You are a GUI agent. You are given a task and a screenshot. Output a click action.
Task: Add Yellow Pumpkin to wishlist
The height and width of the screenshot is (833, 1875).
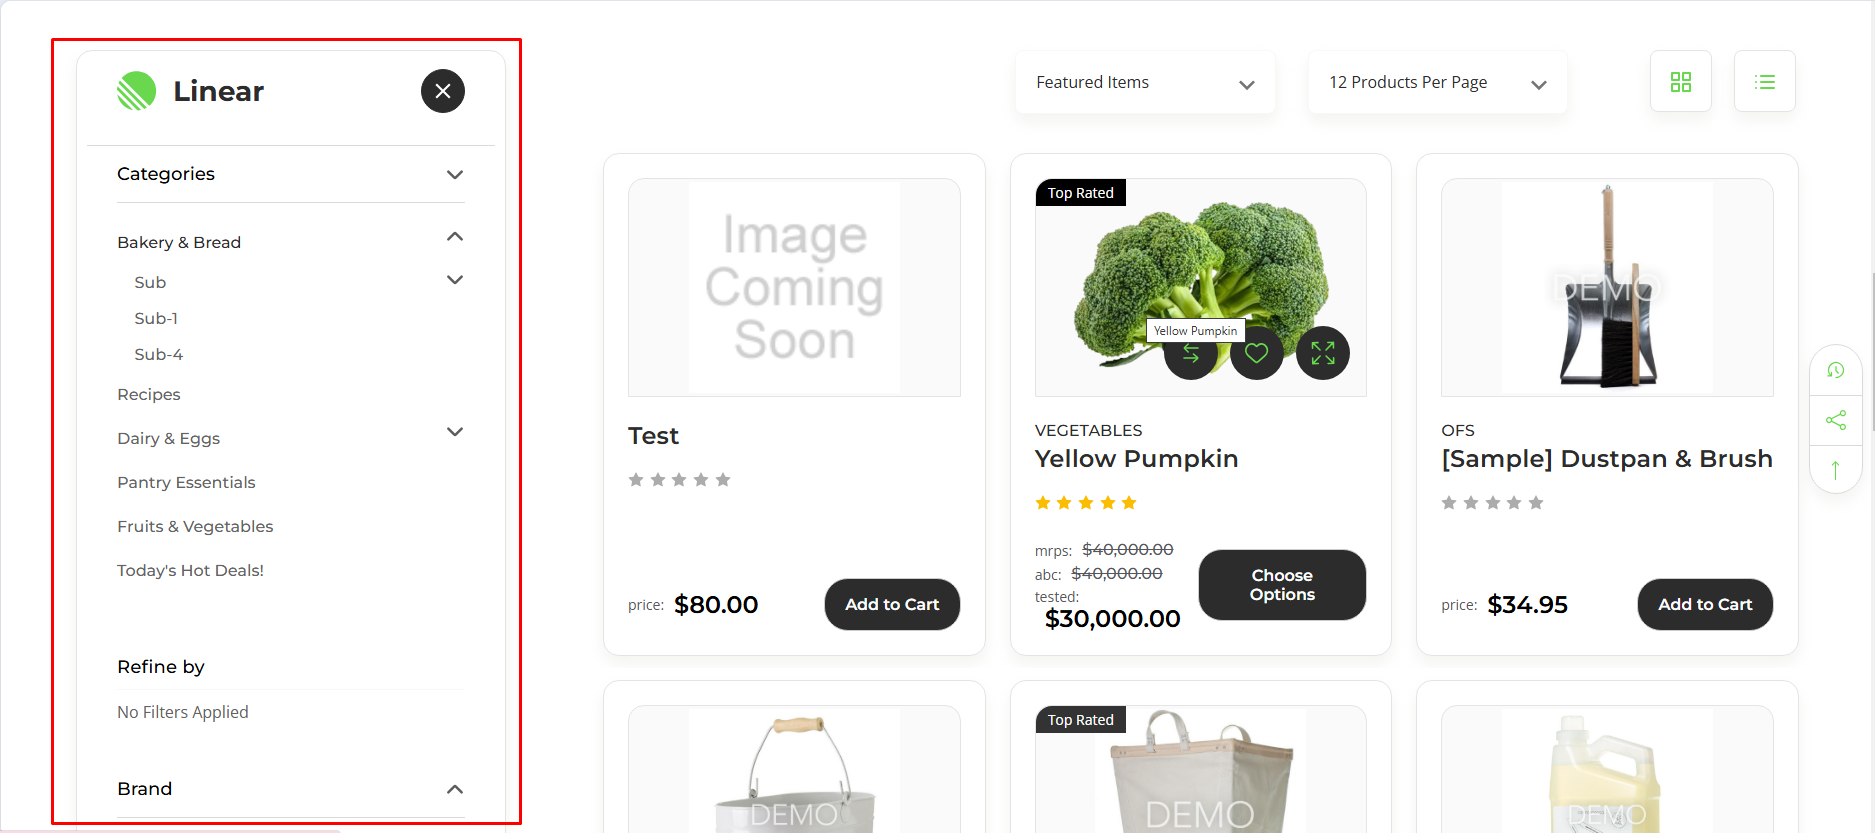click(x=1257, y=354)
